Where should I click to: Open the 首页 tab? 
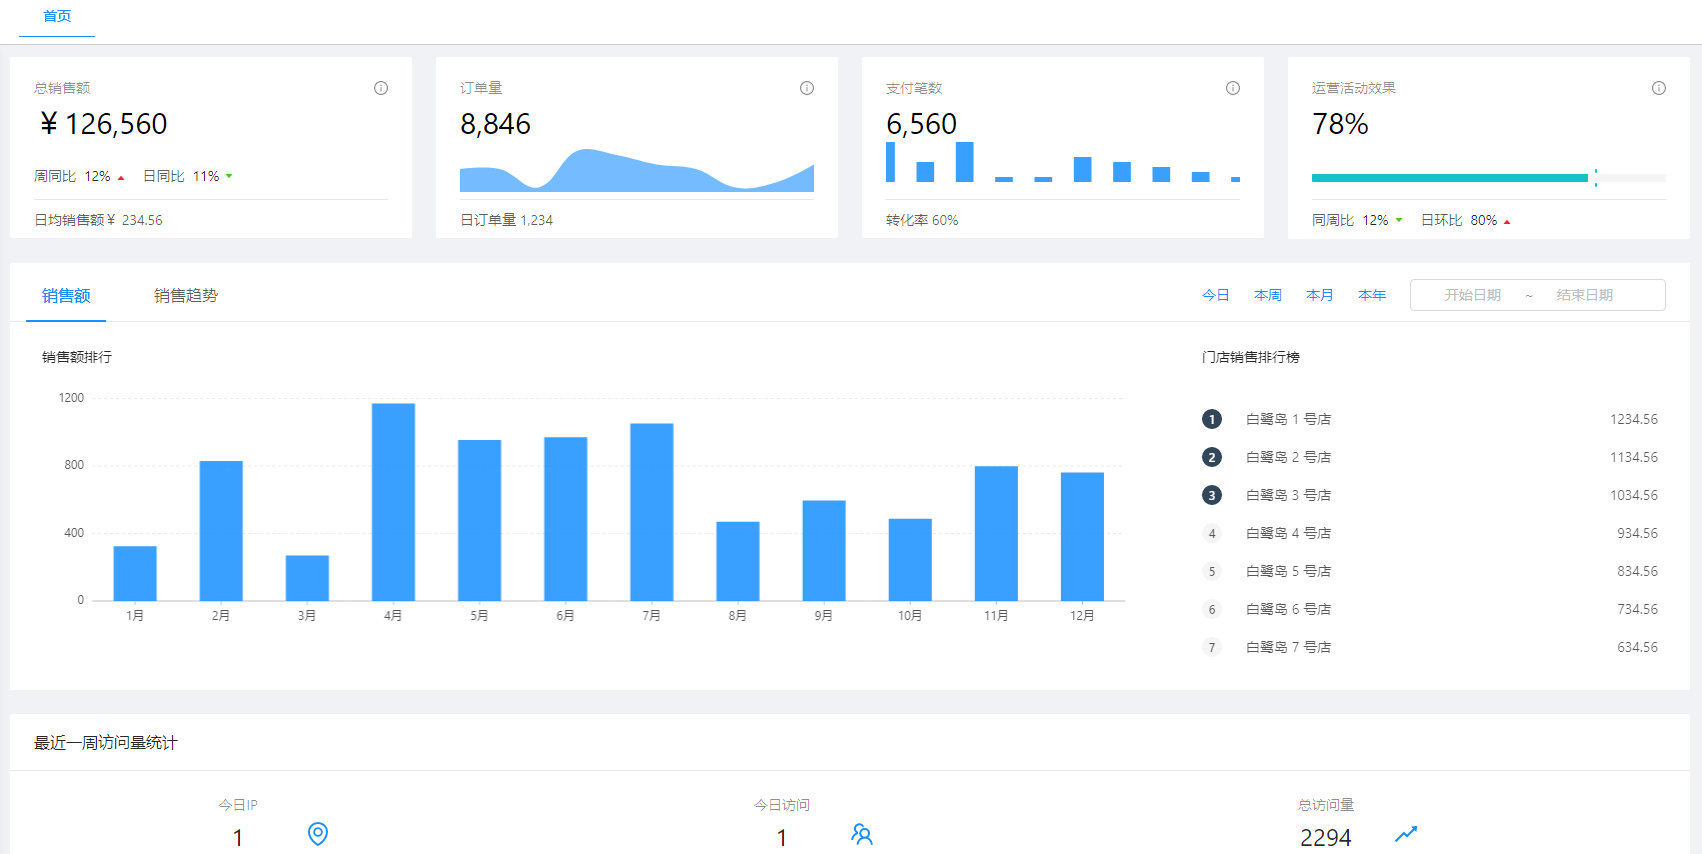point(57,17)
